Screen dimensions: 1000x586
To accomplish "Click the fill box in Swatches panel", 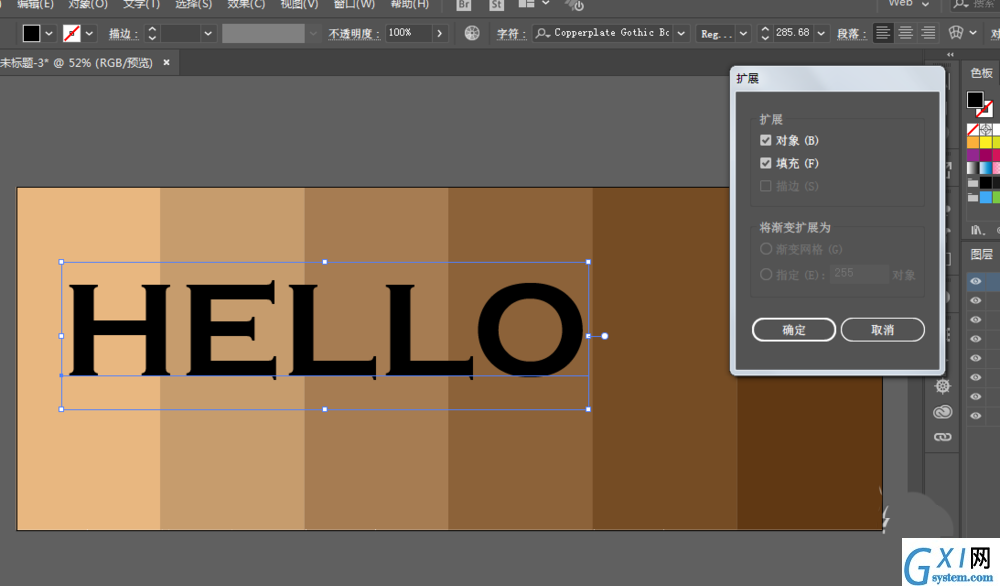I will coord(974,99).
